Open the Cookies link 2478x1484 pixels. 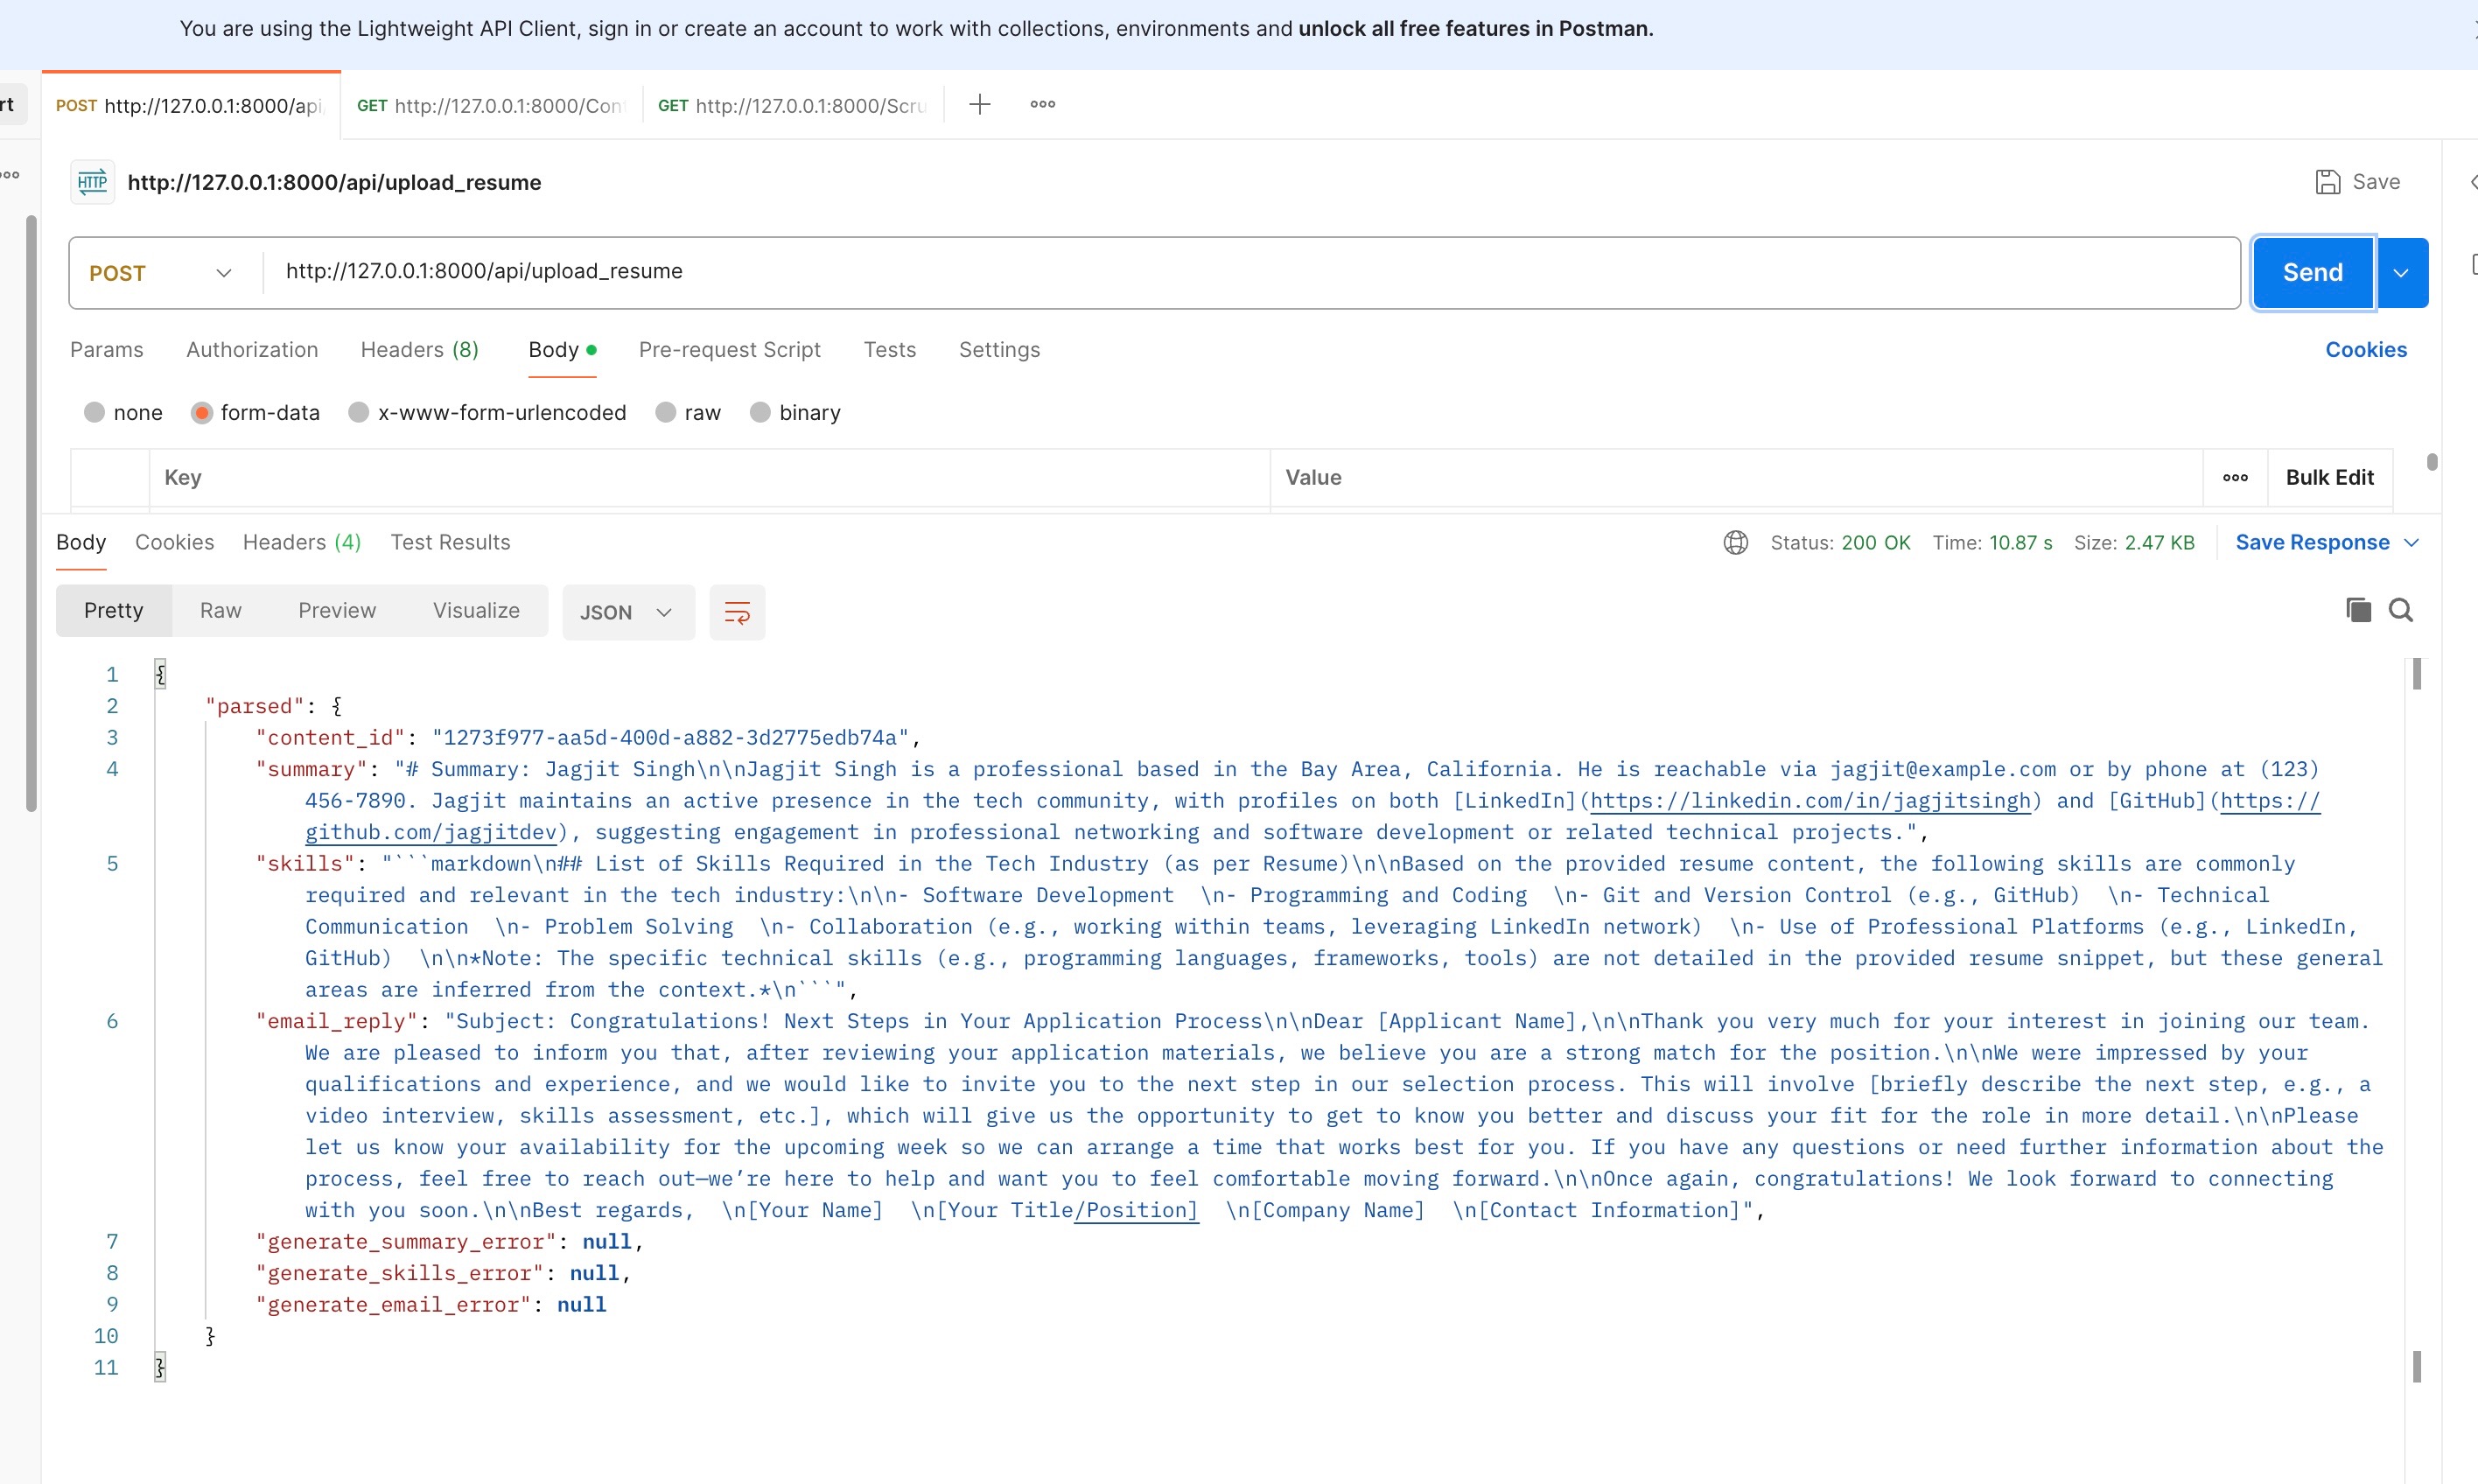[x=2365, y=349]
